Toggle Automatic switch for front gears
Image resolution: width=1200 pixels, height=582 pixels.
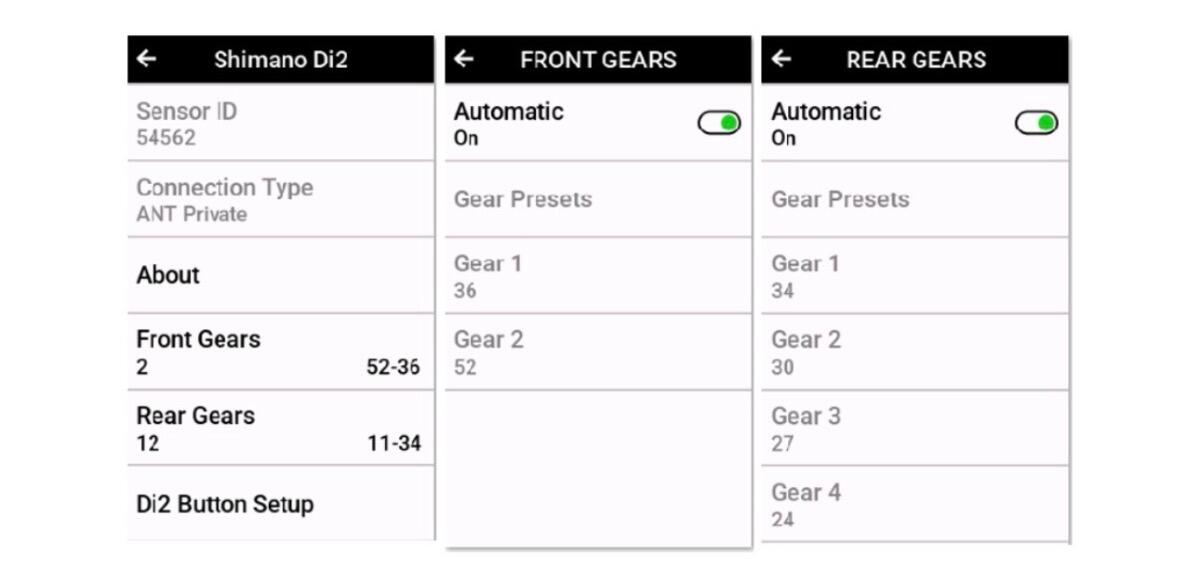click(x=719, y=123)
